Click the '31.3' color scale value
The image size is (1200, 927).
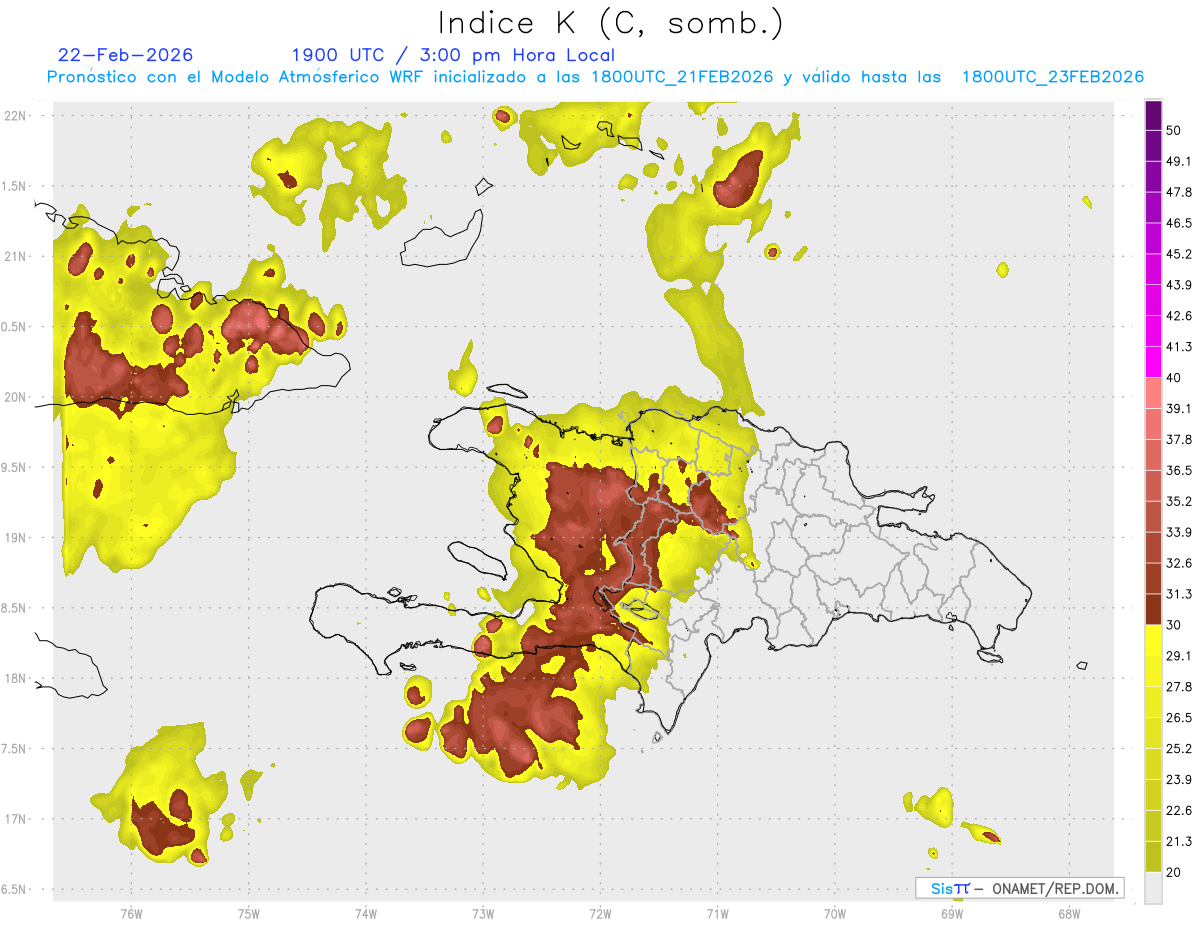click(x=1179, y=594)
